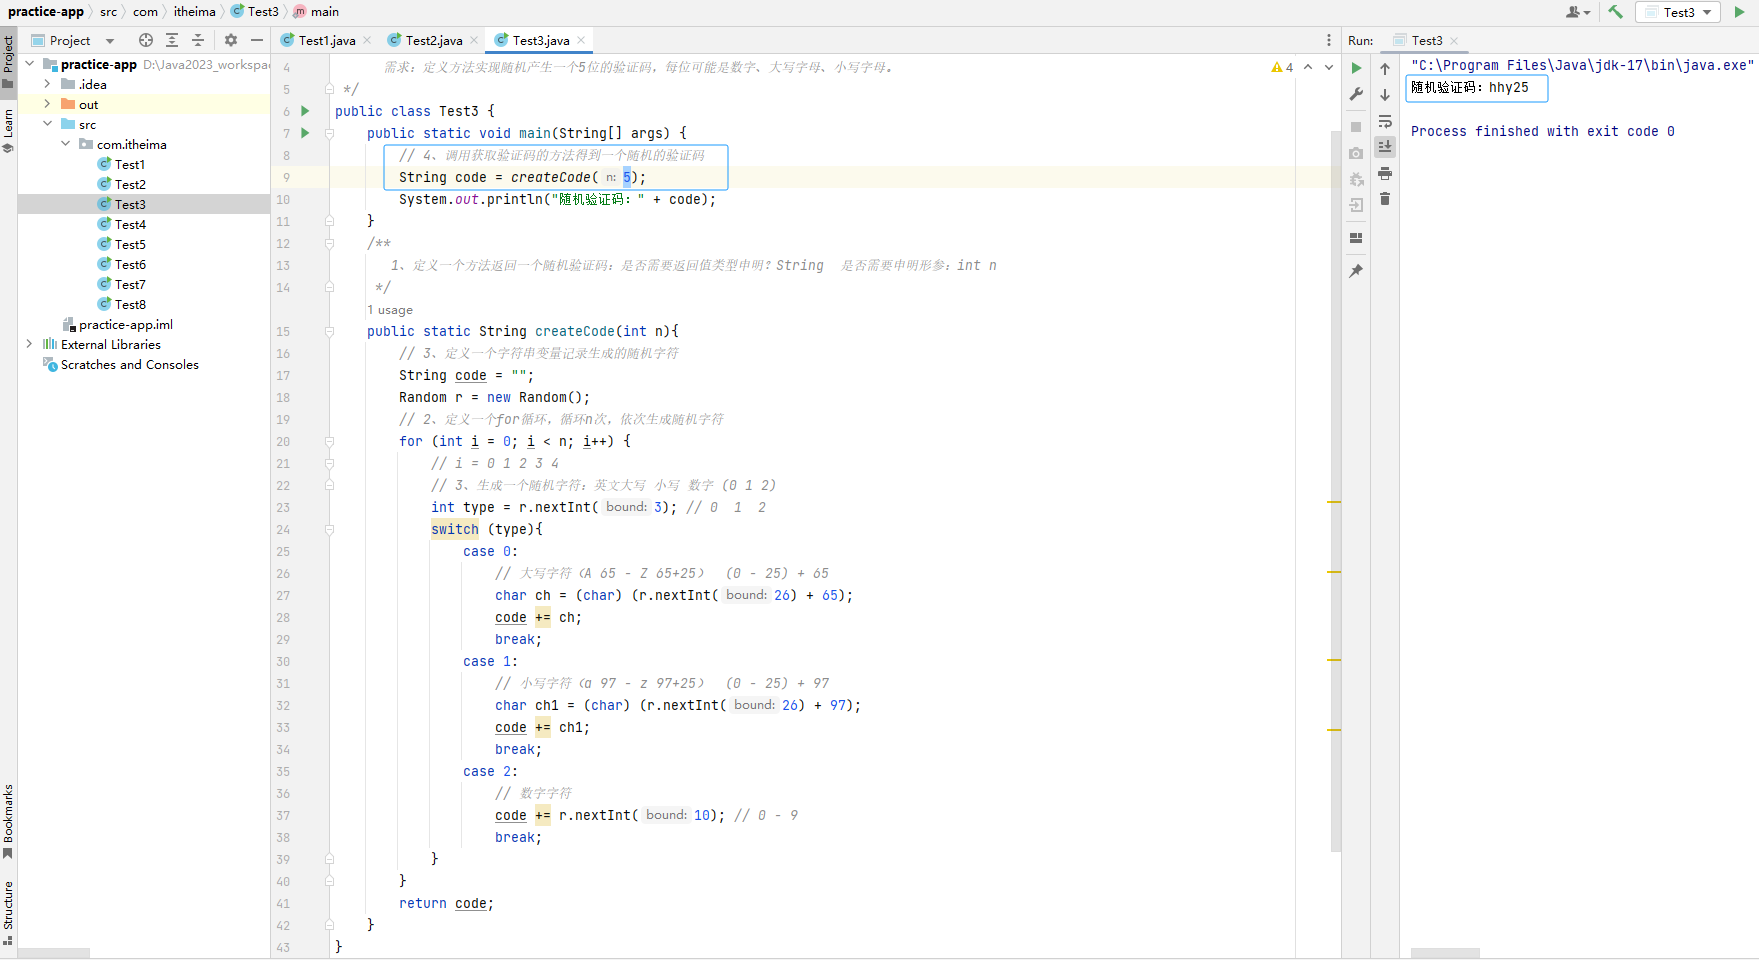Click the editor vertical scrollbar
Screen dimensions: 1759x960
(1335, 490)
